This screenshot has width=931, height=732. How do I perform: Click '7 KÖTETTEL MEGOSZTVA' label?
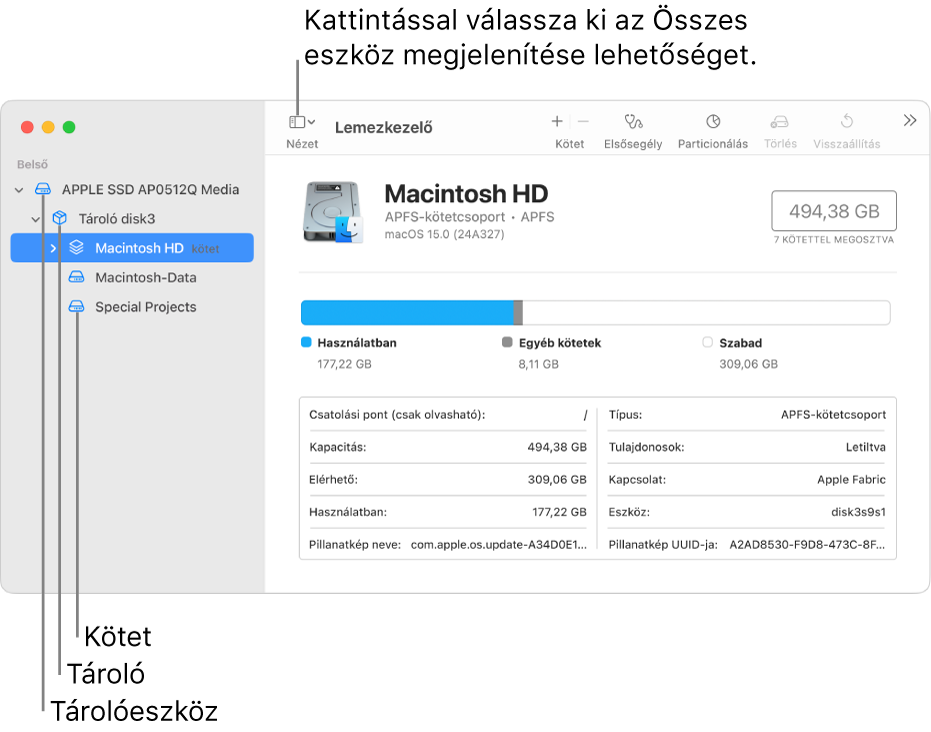click(x=834, y=240)
